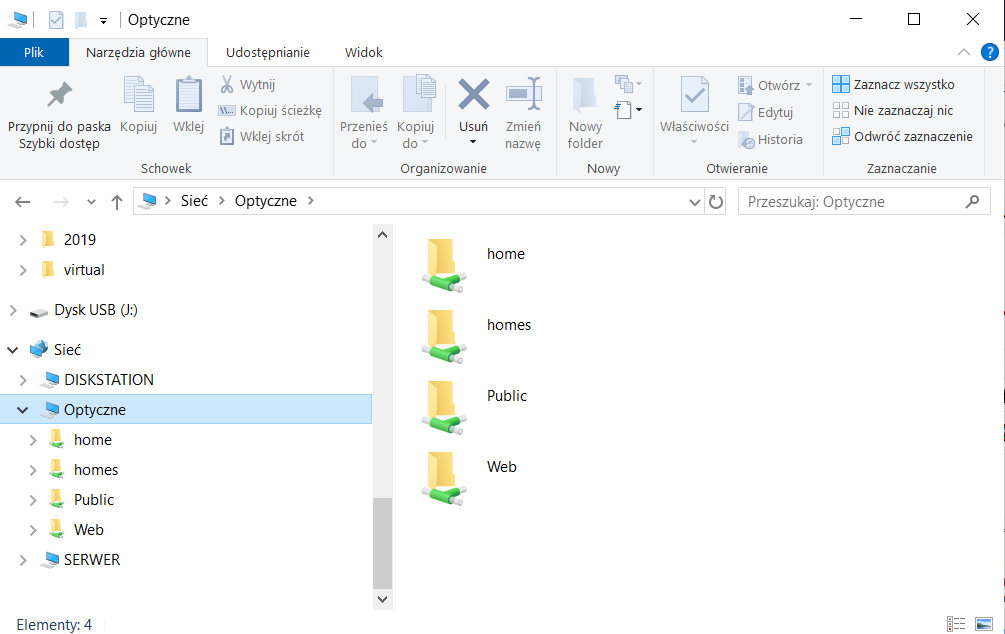This screenshot has height=634, width=1005.
Task: Open the easy access ribbon icon
Action: pyautogui.click(x=628, y=110)
